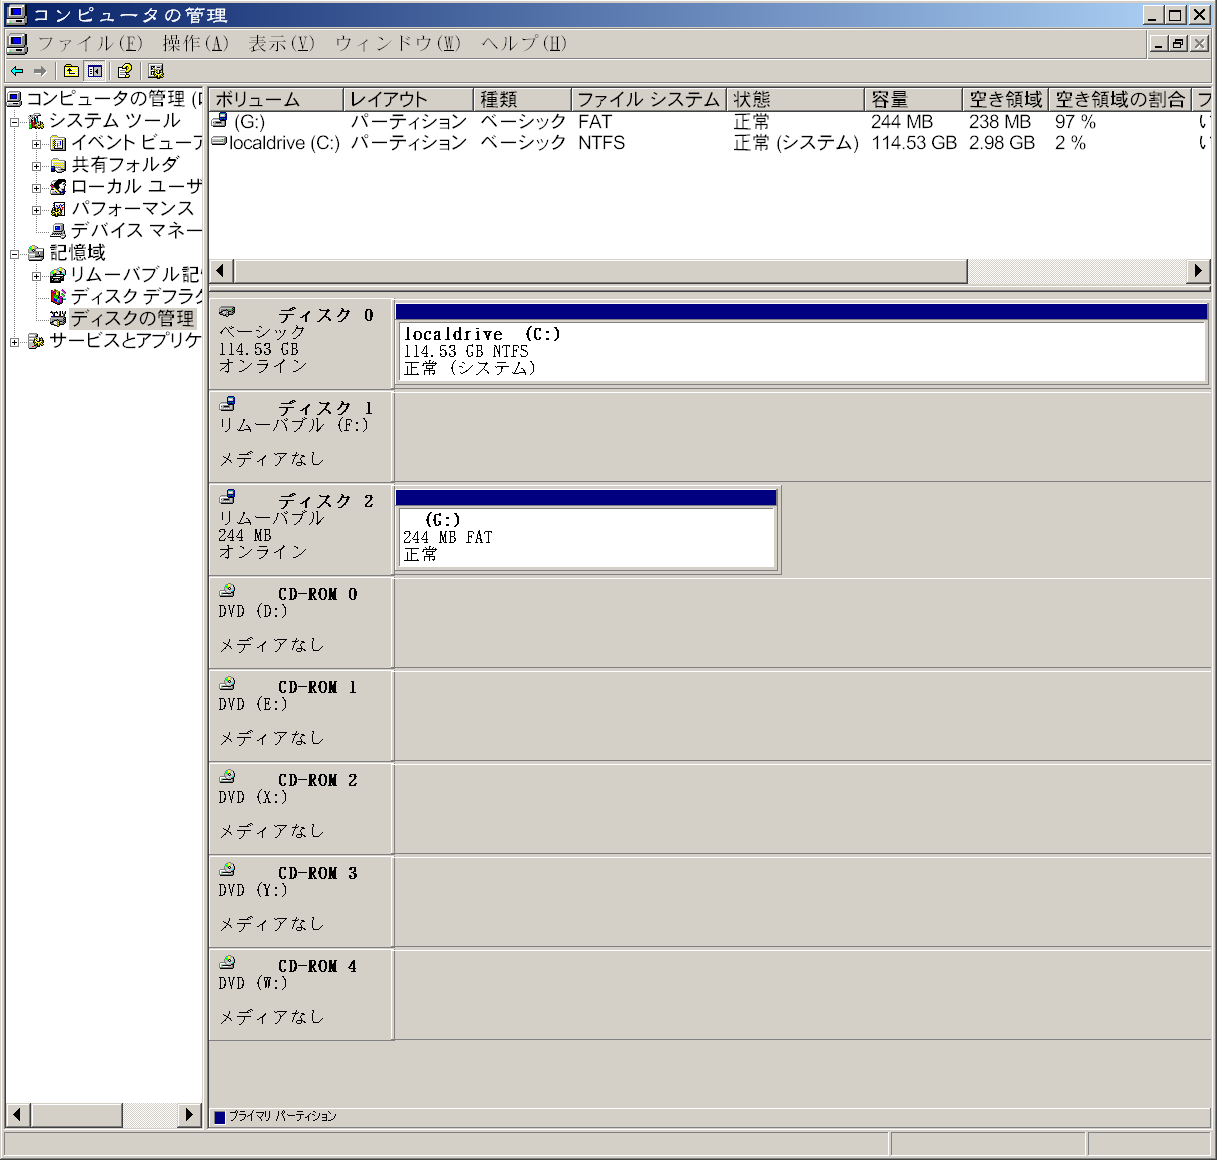Viewport: 1217px width, 1160px height.
Task: Select the localdrive (C:) partition block
Action: (801, 351)
